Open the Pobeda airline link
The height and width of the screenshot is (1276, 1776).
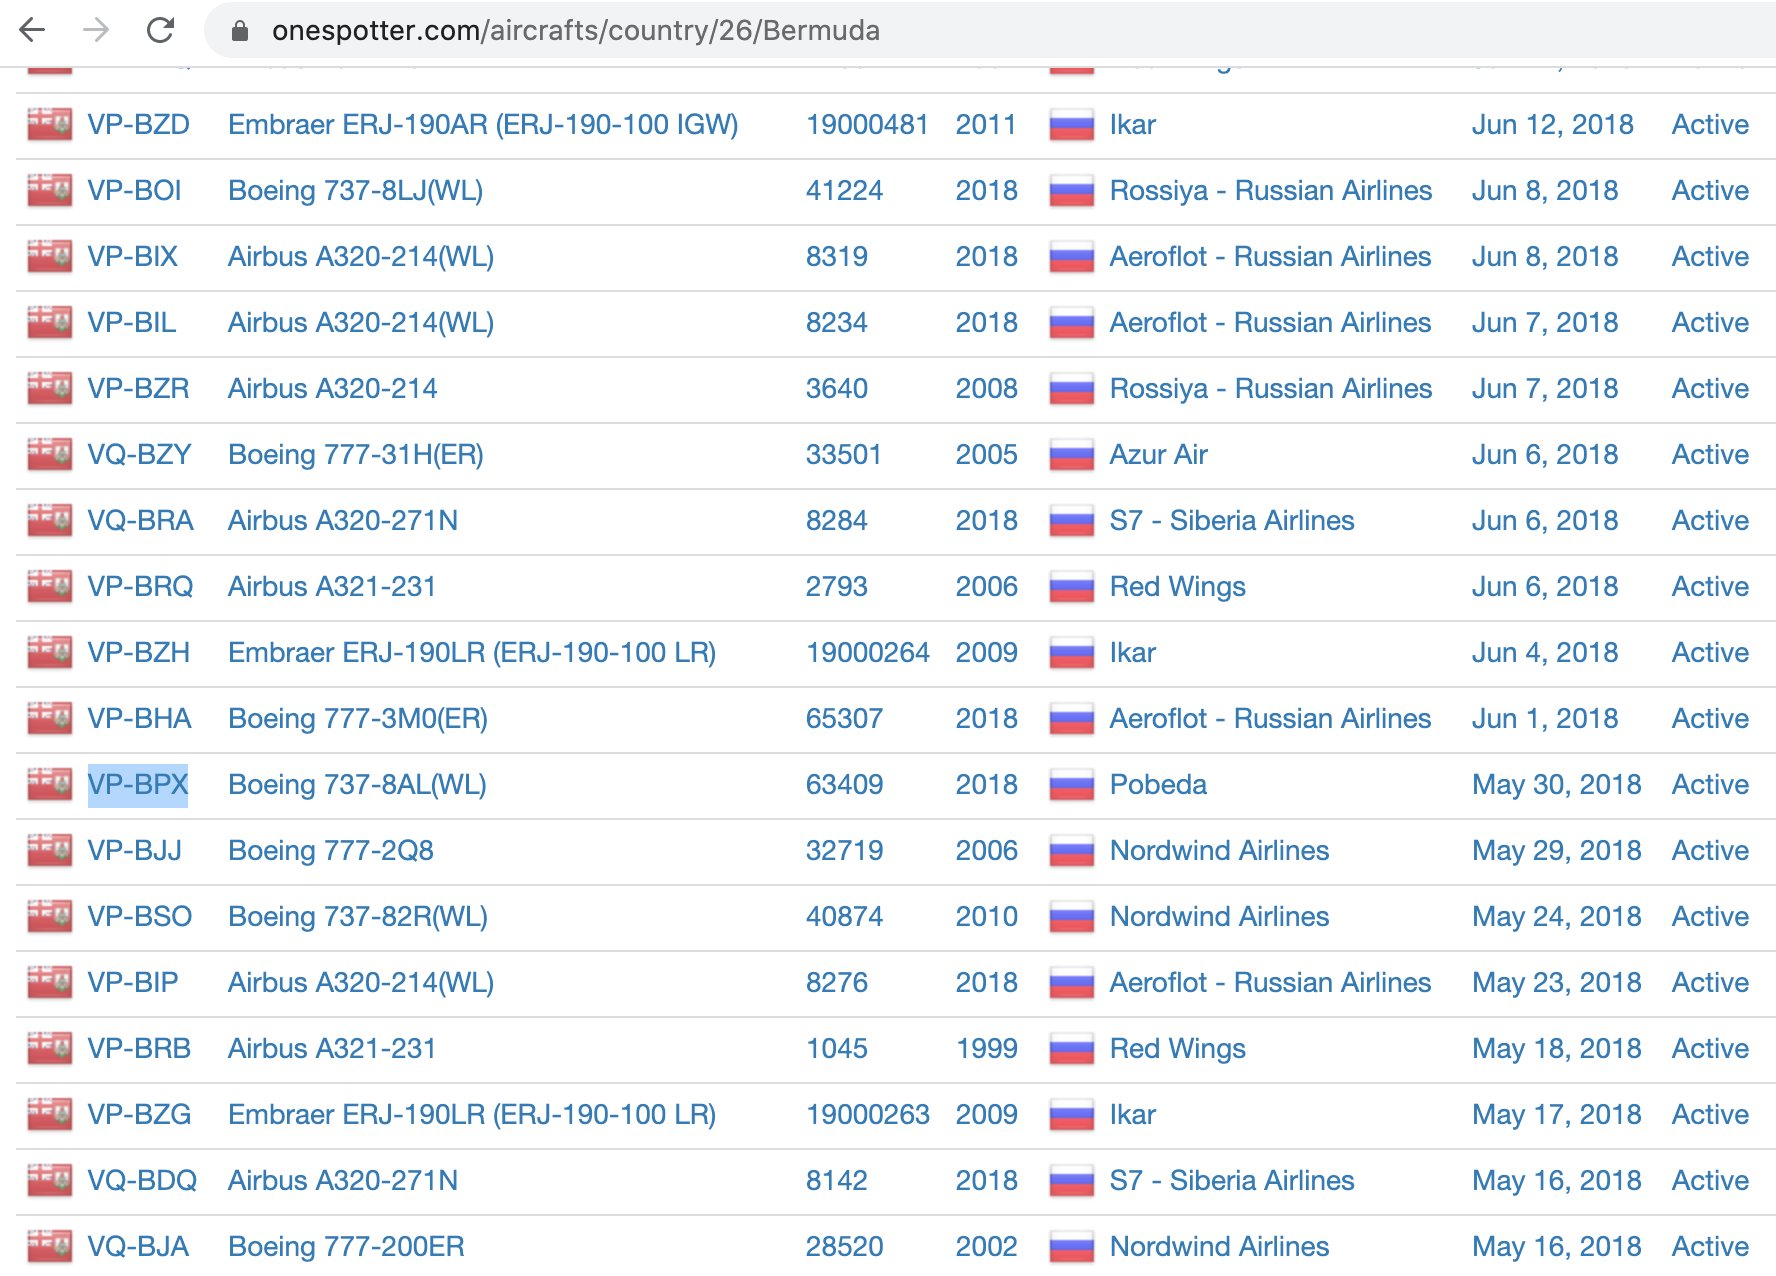[1158, 785]
